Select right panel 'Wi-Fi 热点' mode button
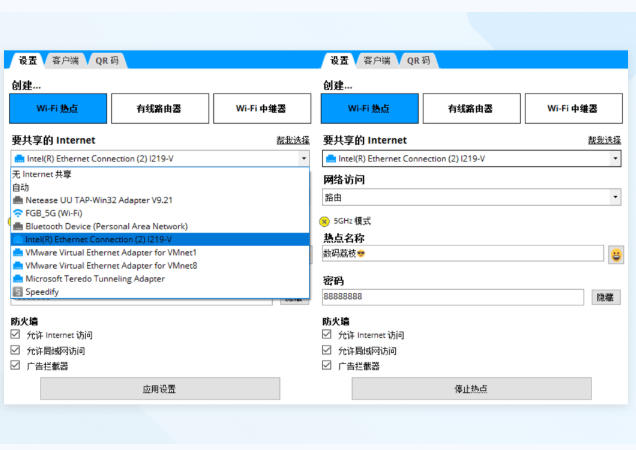Image resolution: width=636 pixels, height=450 pixels. pos(370,108)
